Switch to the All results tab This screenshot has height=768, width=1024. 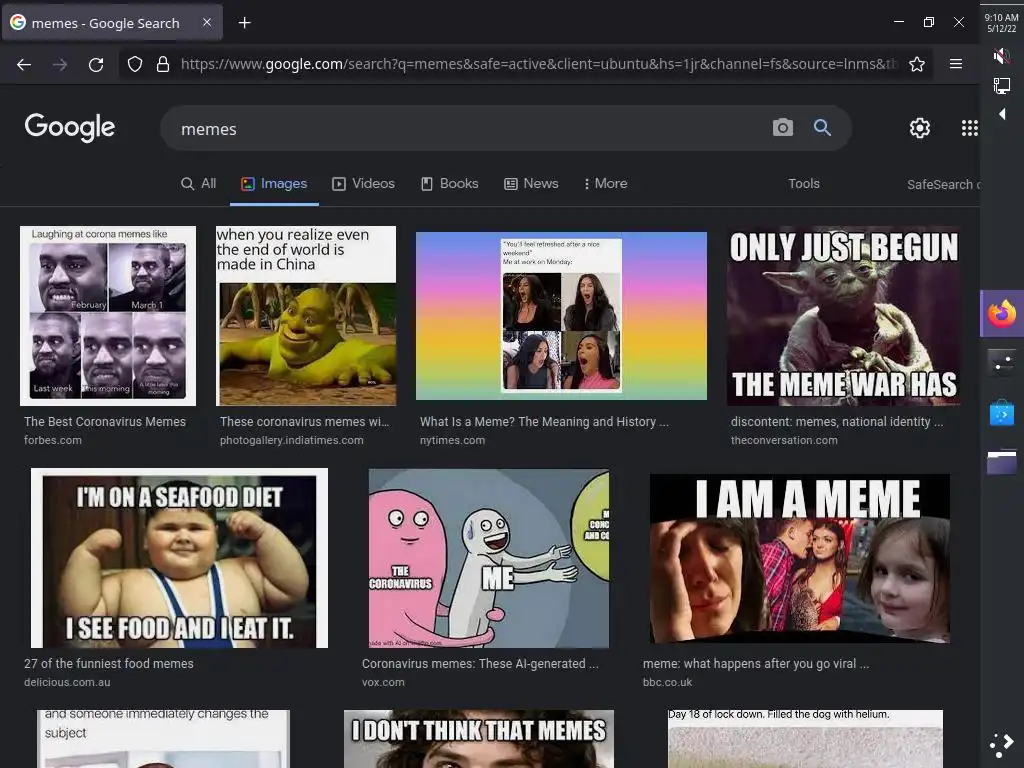[x=199, y=184]
